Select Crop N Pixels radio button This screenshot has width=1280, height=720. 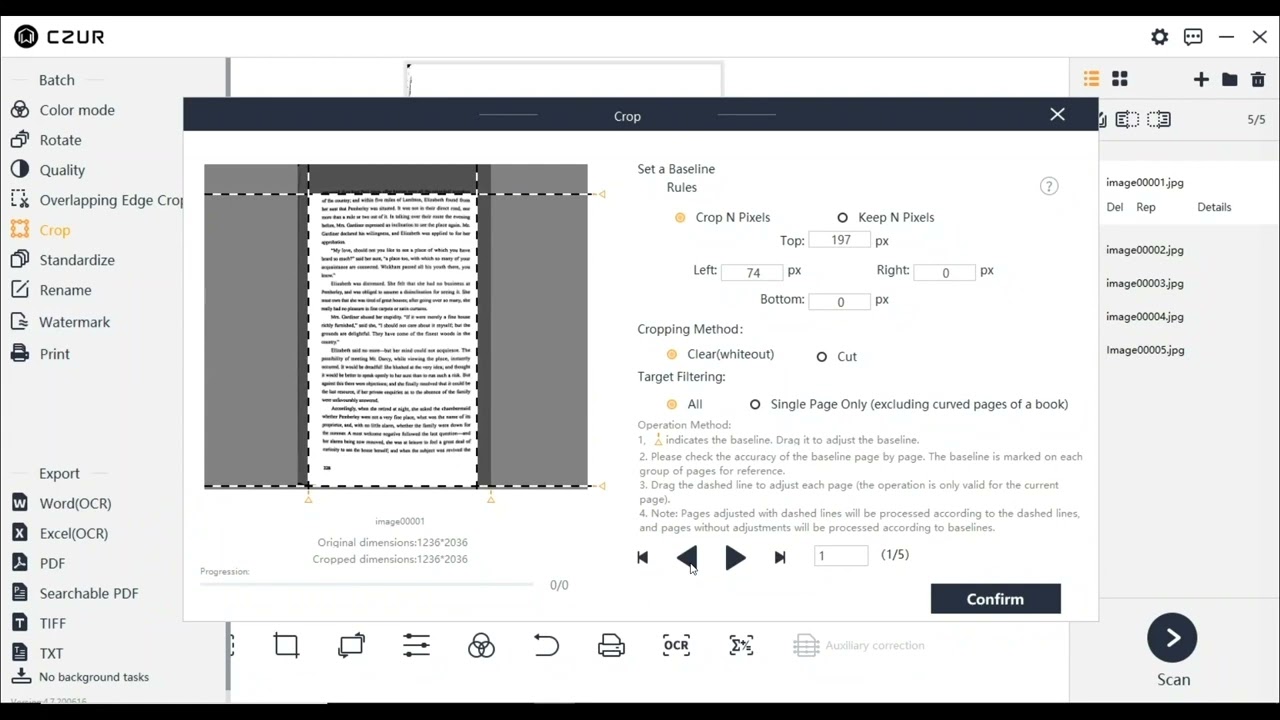[x=680, y=217]
